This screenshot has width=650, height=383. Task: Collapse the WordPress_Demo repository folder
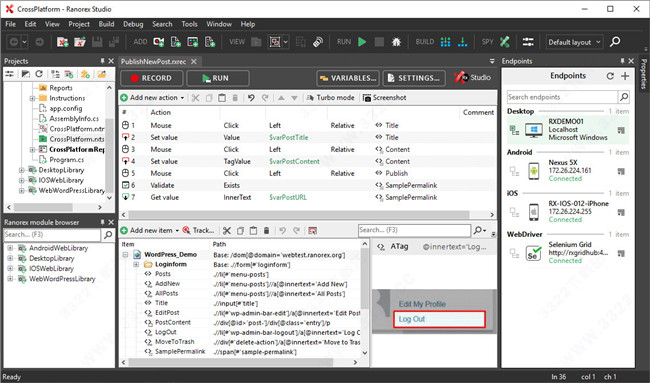[x=125, y=255]
